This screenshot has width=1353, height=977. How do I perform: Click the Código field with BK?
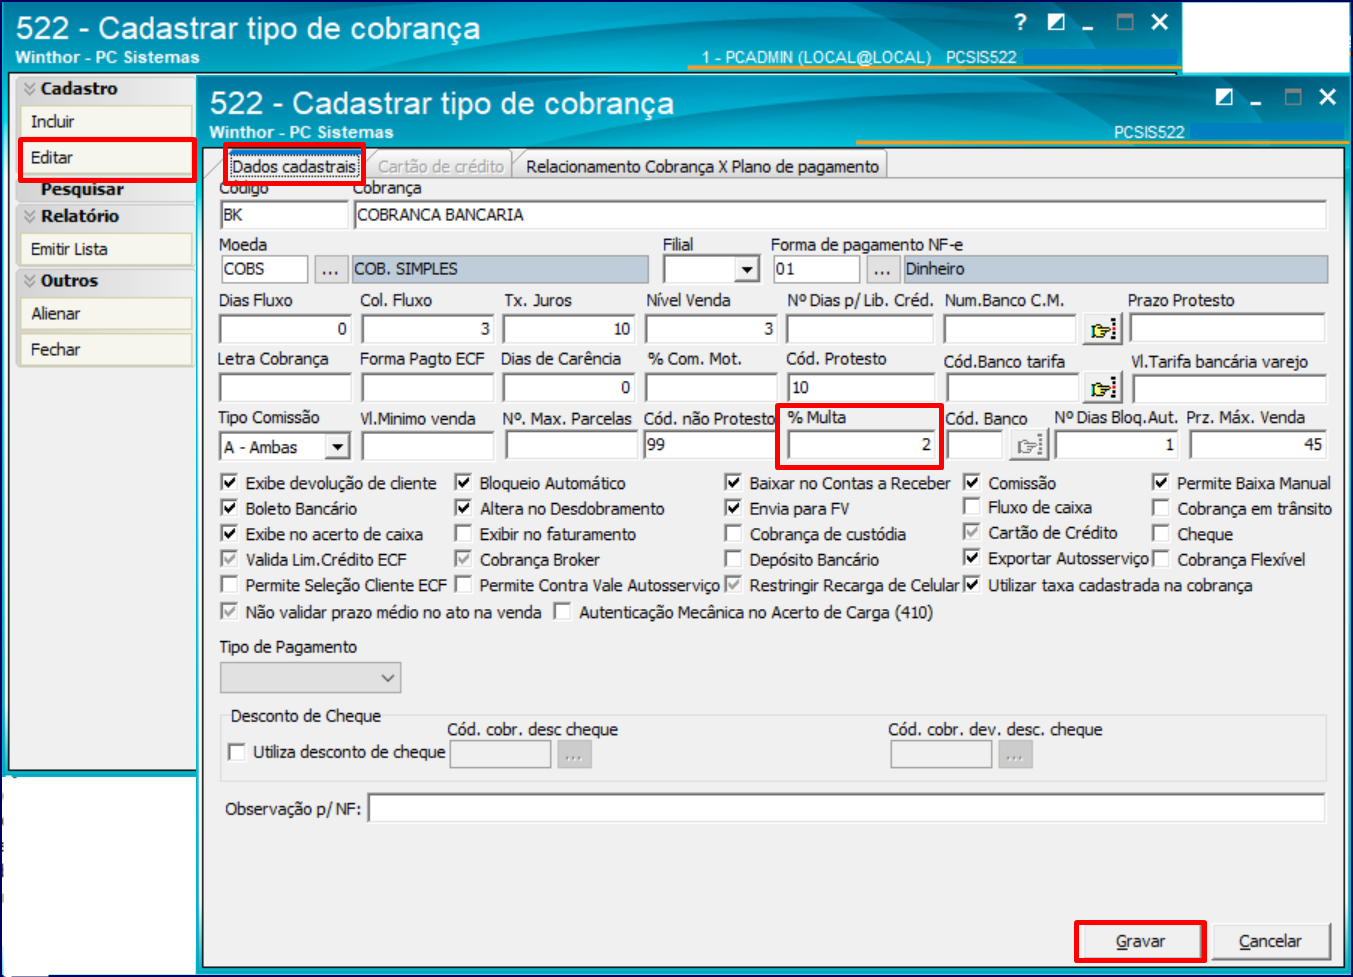284,215
